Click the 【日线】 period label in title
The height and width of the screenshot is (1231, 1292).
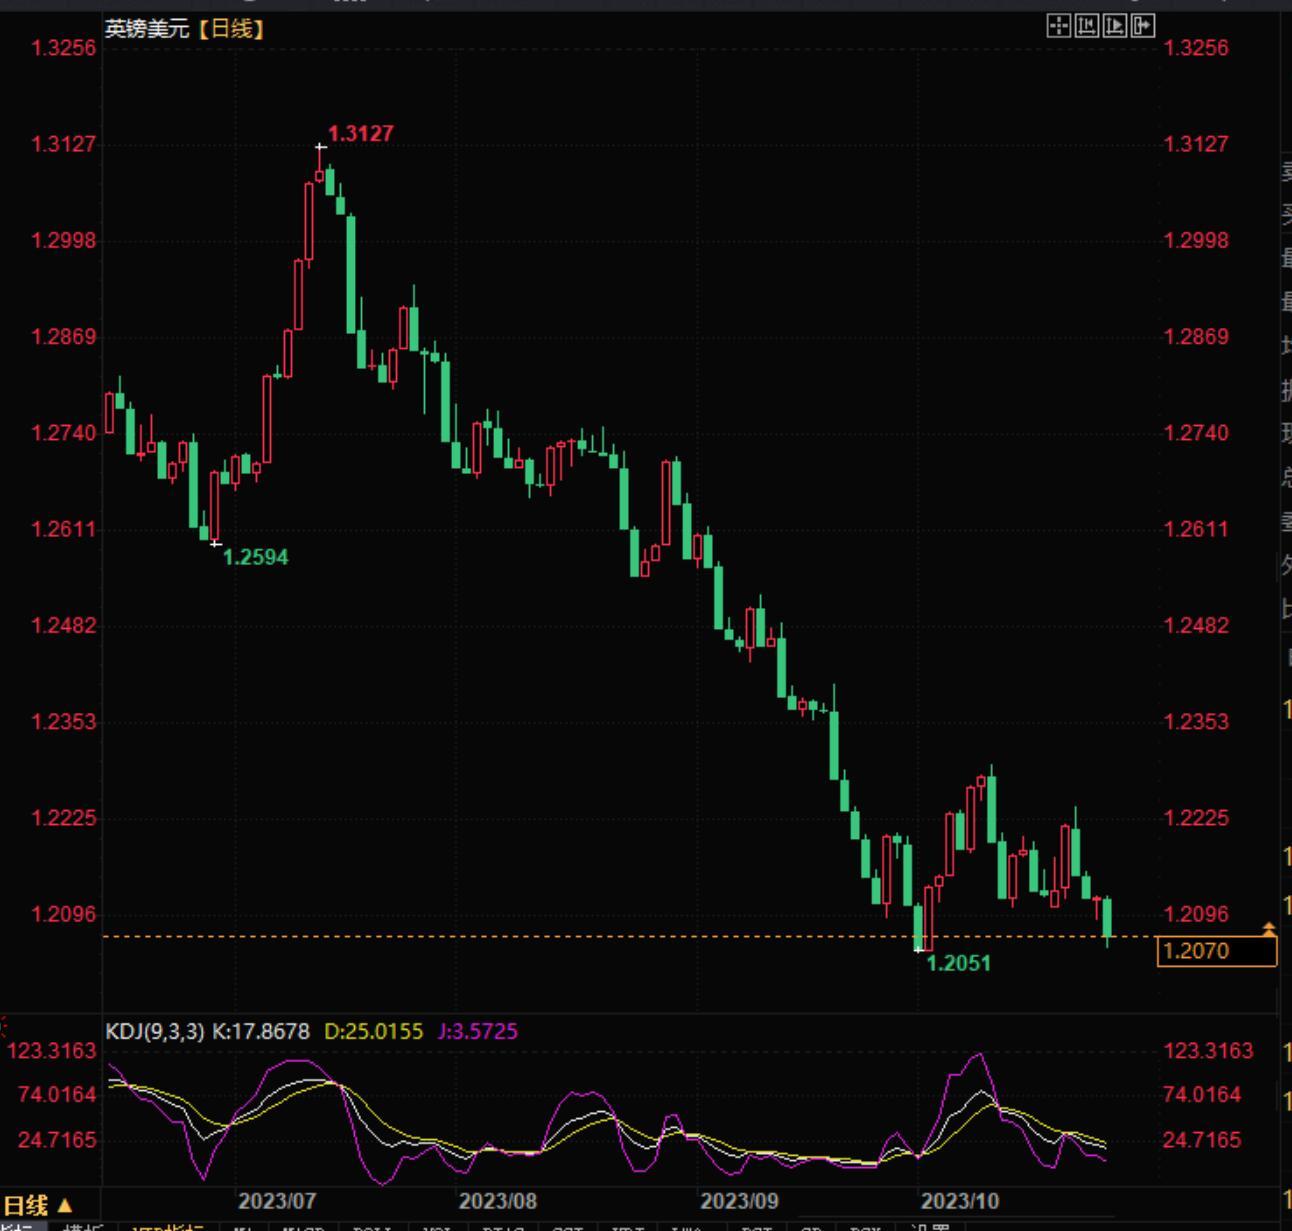click(x=231, y=29)
